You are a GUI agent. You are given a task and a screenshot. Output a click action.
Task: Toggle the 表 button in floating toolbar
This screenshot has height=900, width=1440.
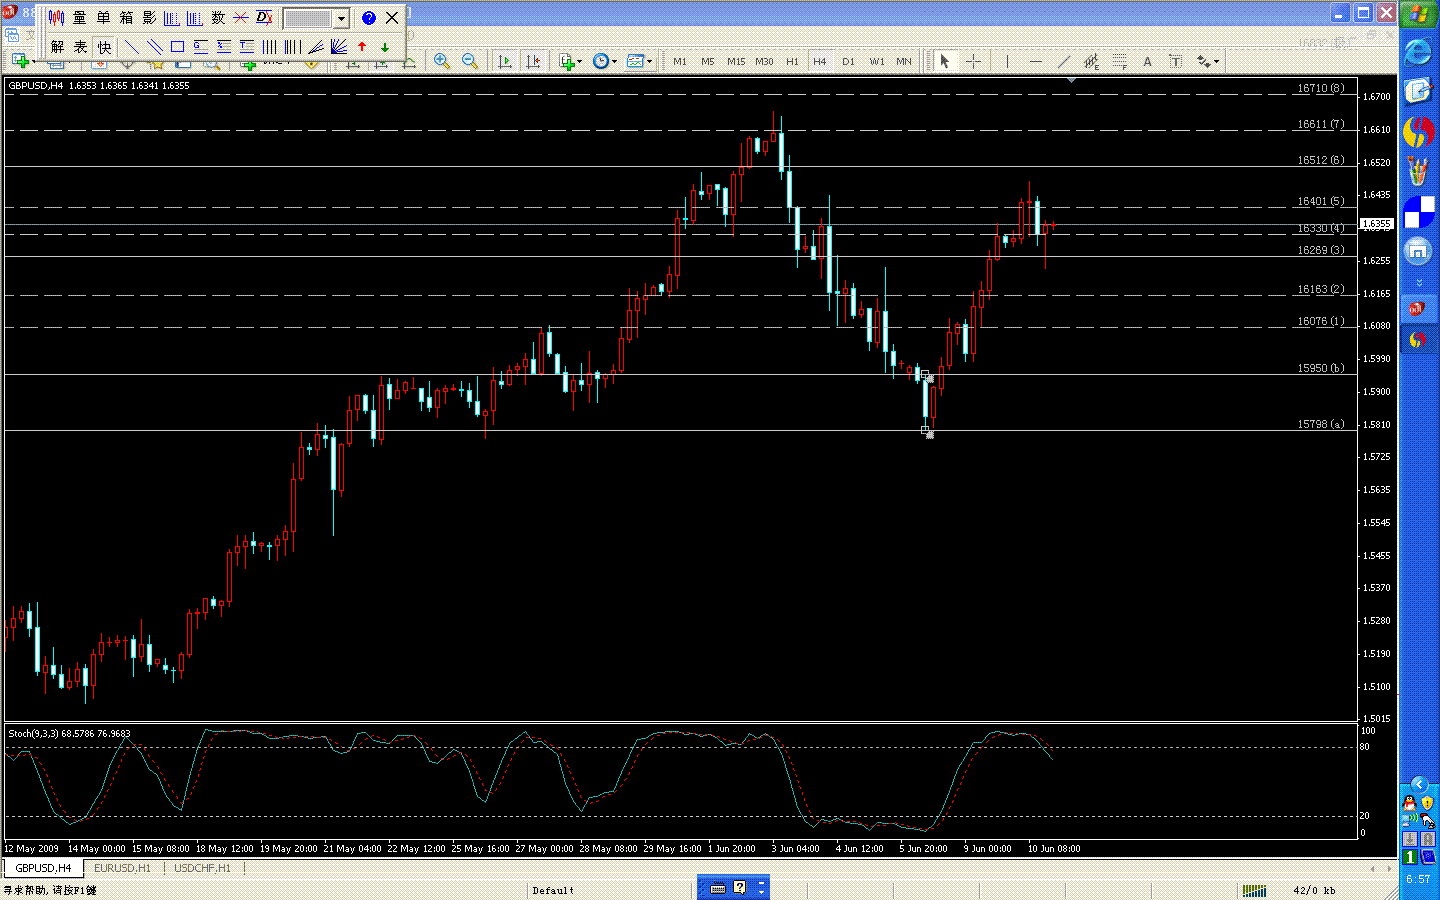point(80,47)
